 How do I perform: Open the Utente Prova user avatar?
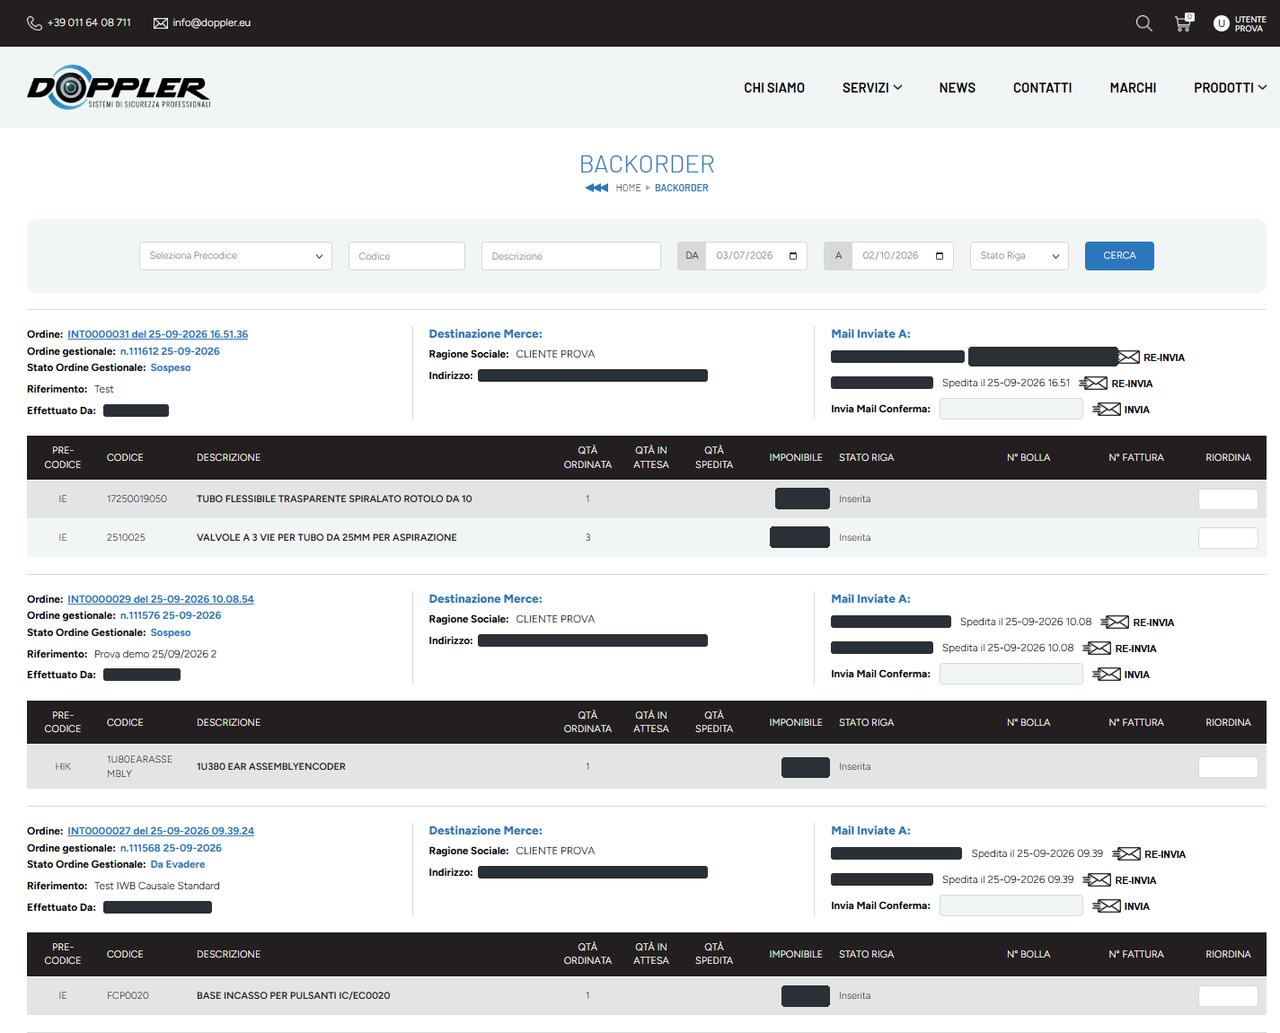pos(1221,23)
